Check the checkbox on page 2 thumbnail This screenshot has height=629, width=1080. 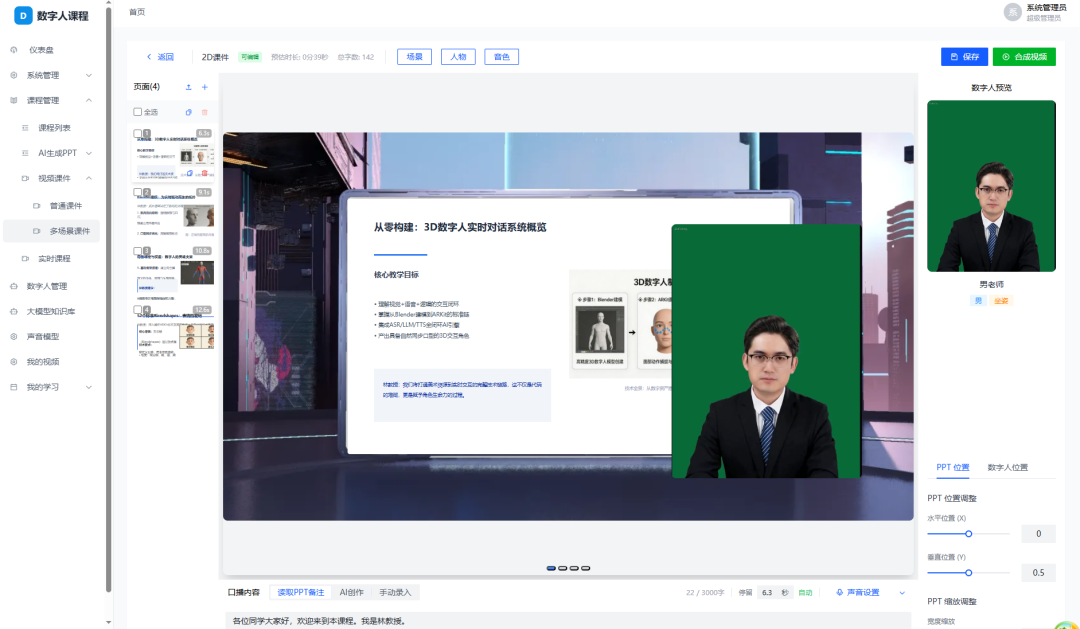pyautogui.click(x=138, y=192)
